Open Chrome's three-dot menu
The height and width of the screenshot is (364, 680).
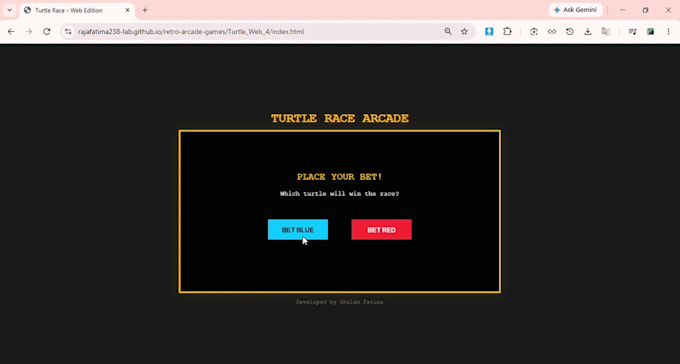point(668,32)
